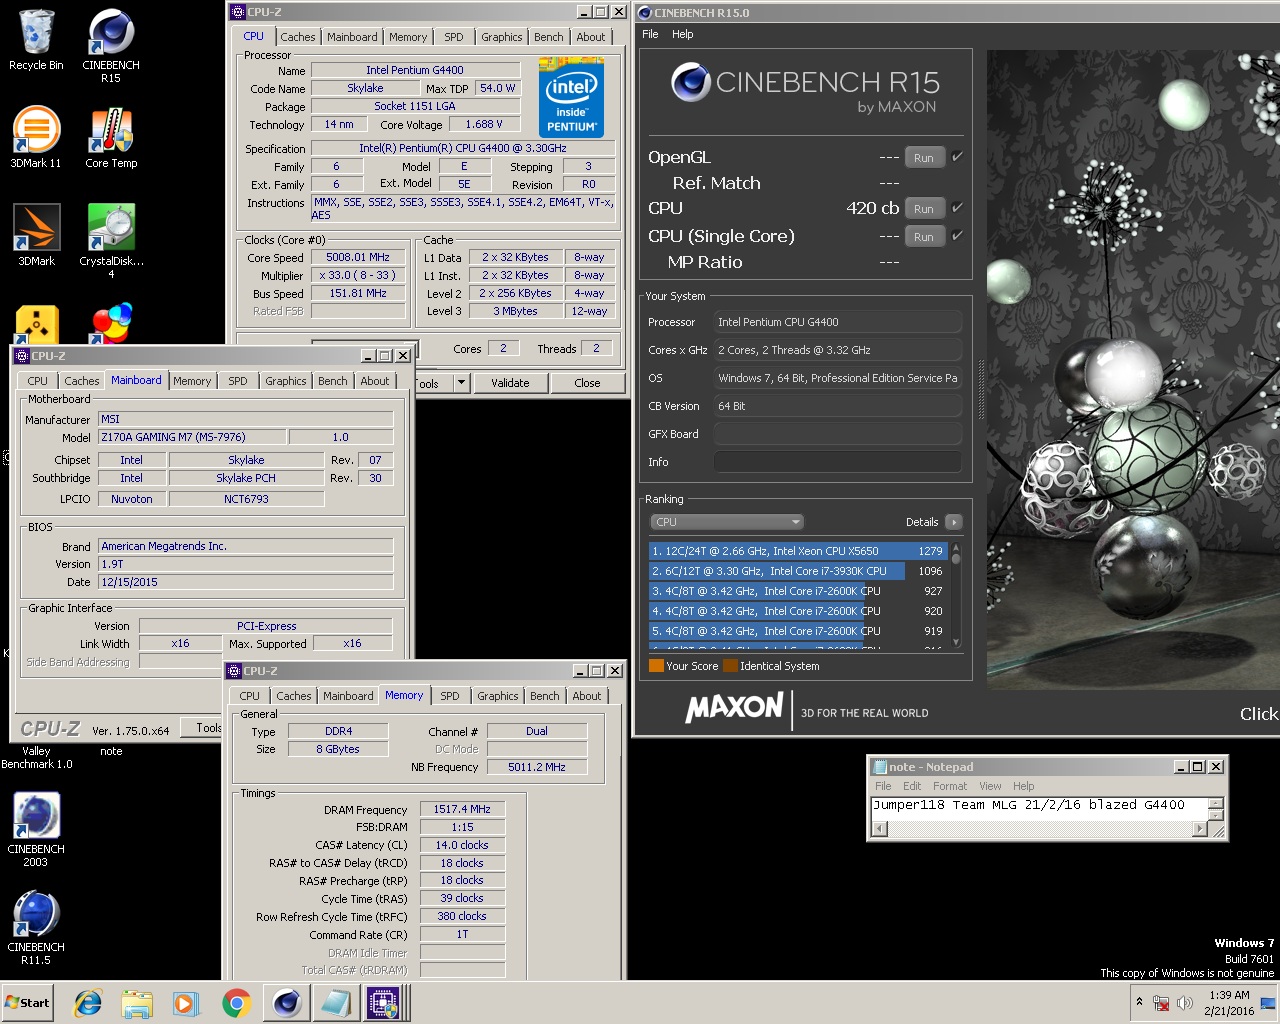Image resolution: width=1280 pixels, height=1024 pixels.
Task: Click Notepad vertical scroll up arrow
Action: [1216, 803]
